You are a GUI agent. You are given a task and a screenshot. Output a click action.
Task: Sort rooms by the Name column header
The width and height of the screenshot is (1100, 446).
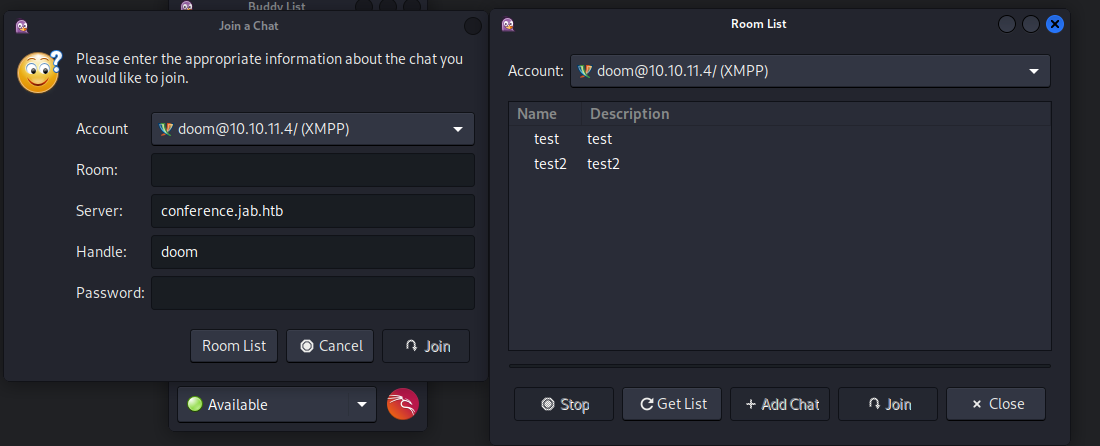click(537, 114)
